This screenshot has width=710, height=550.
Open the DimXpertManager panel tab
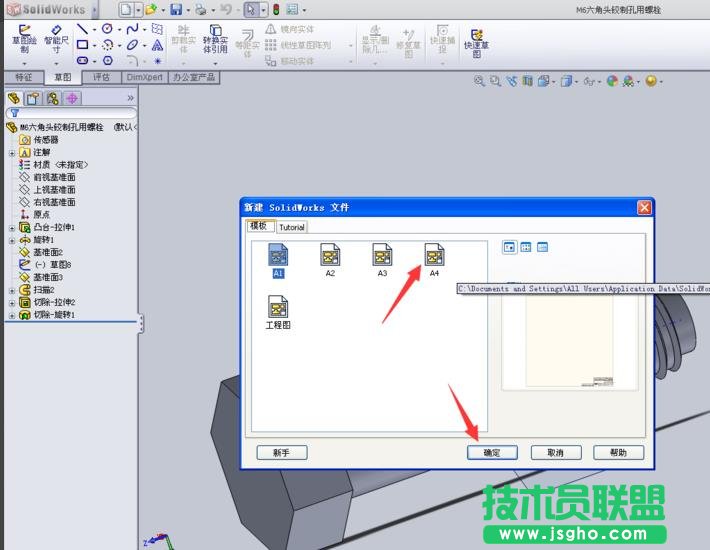tap(72, 98)
